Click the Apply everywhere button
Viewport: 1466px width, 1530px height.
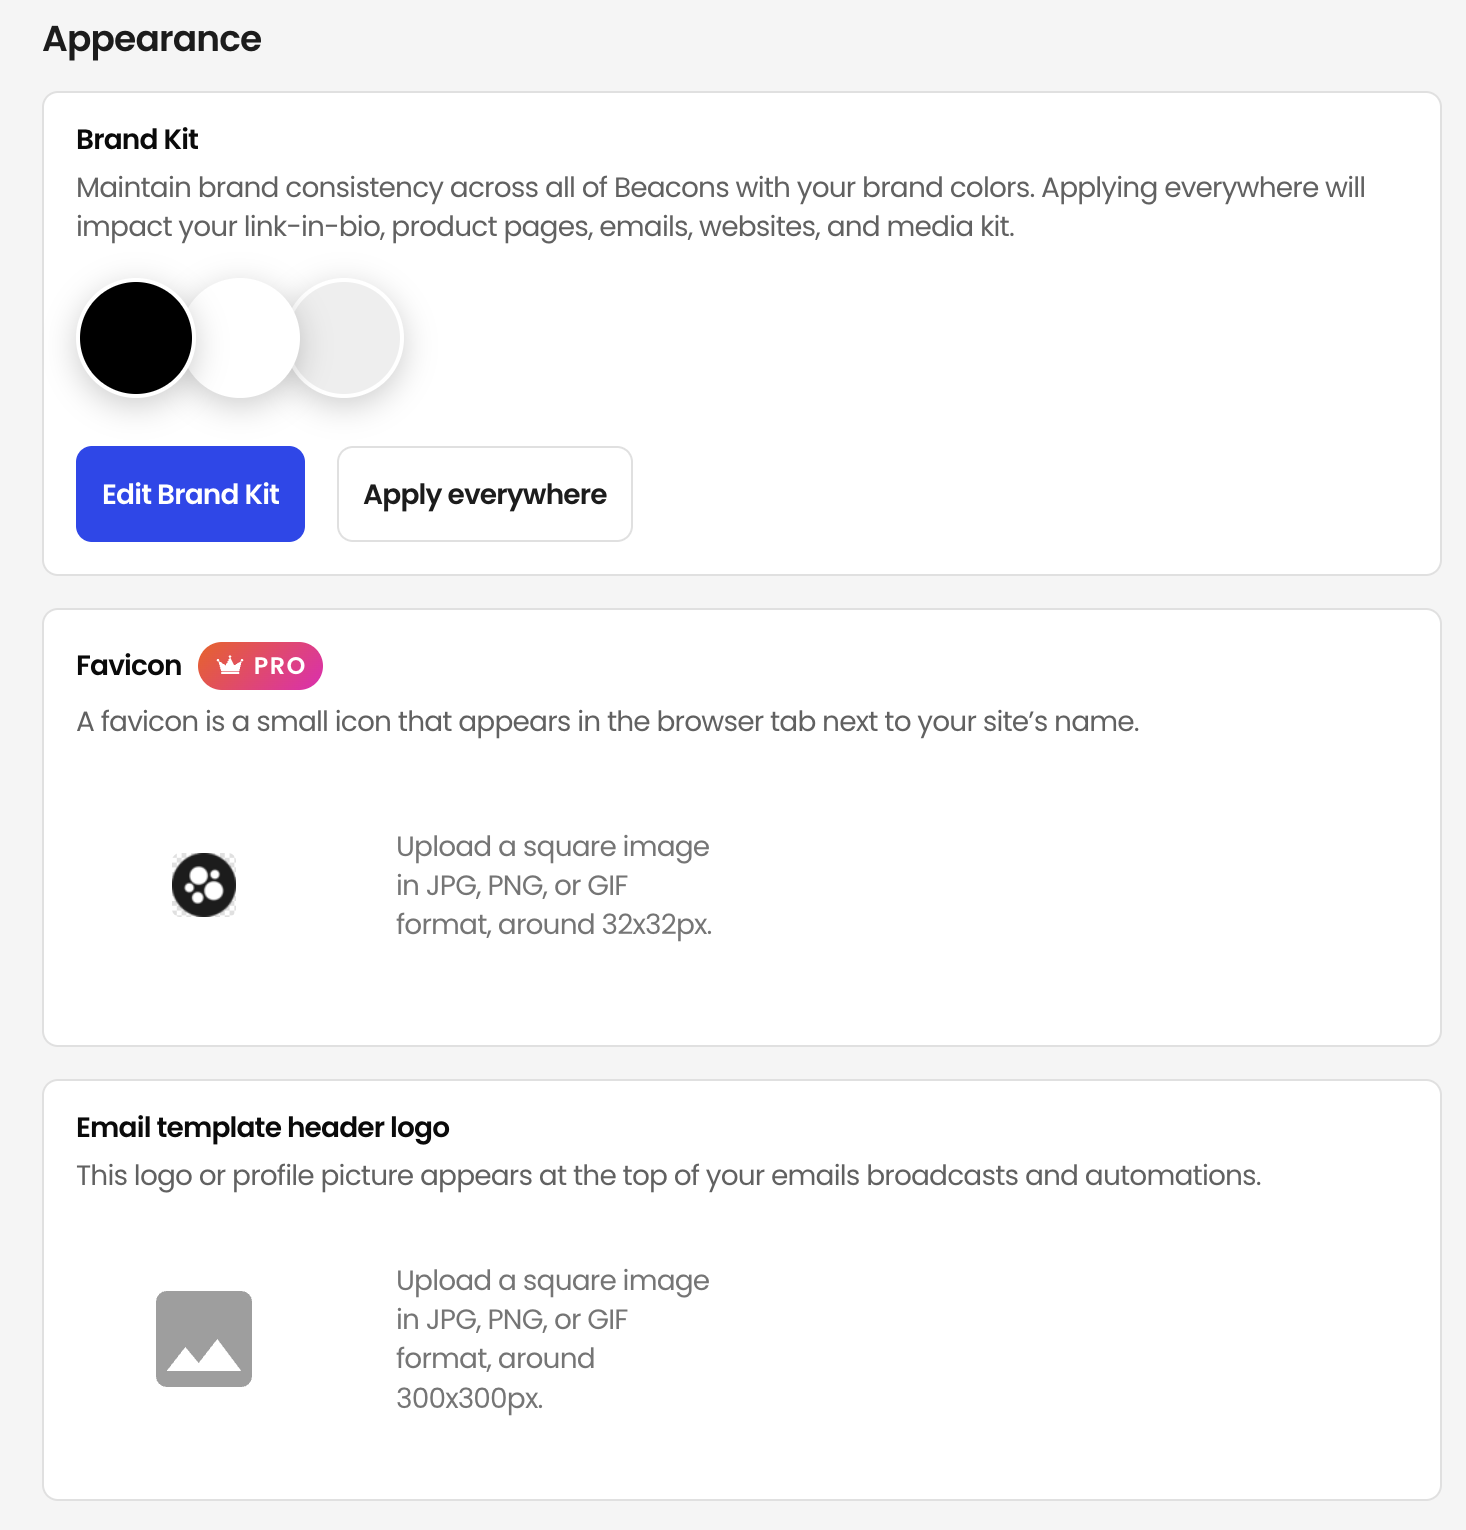click(x=485, y=494)
